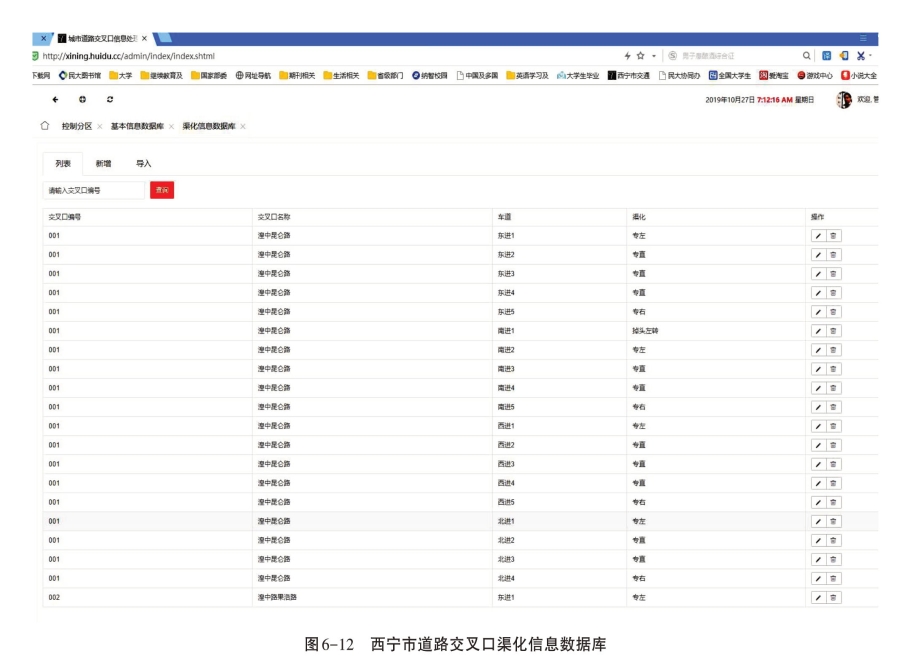Screen dimensions: 902x670
Task: Click the 交叉口编号 search input field
Action: 94,190
